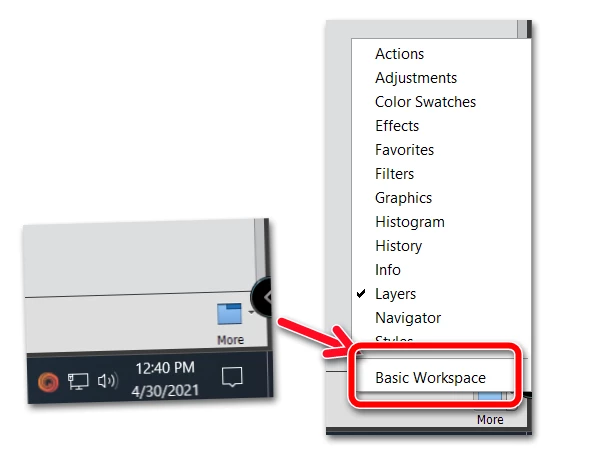Click the orange swirl icon in the system tray
Image resolution: width=592 pixels, height=455 pixels.
point(48,381)
